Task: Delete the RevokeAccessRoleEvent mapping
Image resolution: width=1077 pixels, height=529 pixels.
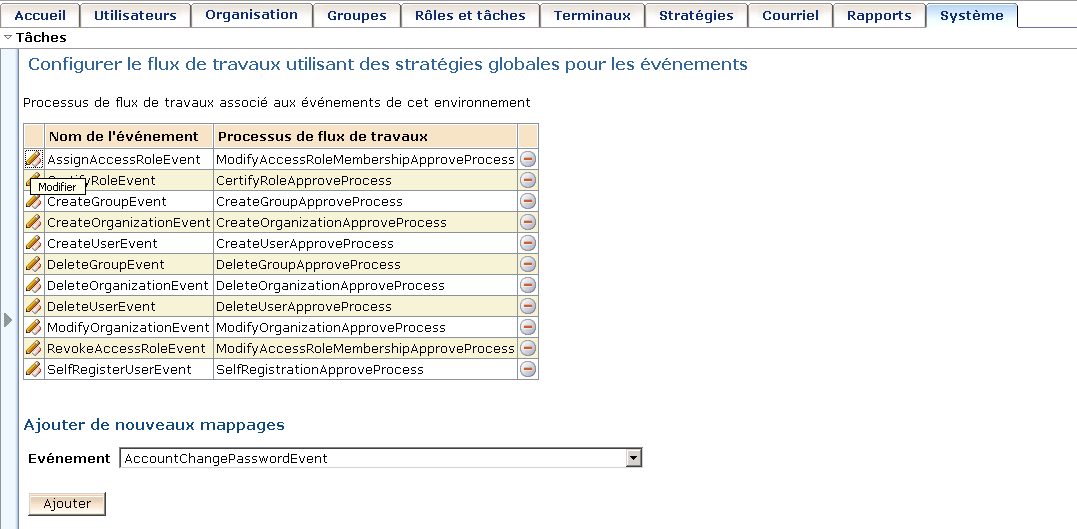Action: tap(528, 348)
